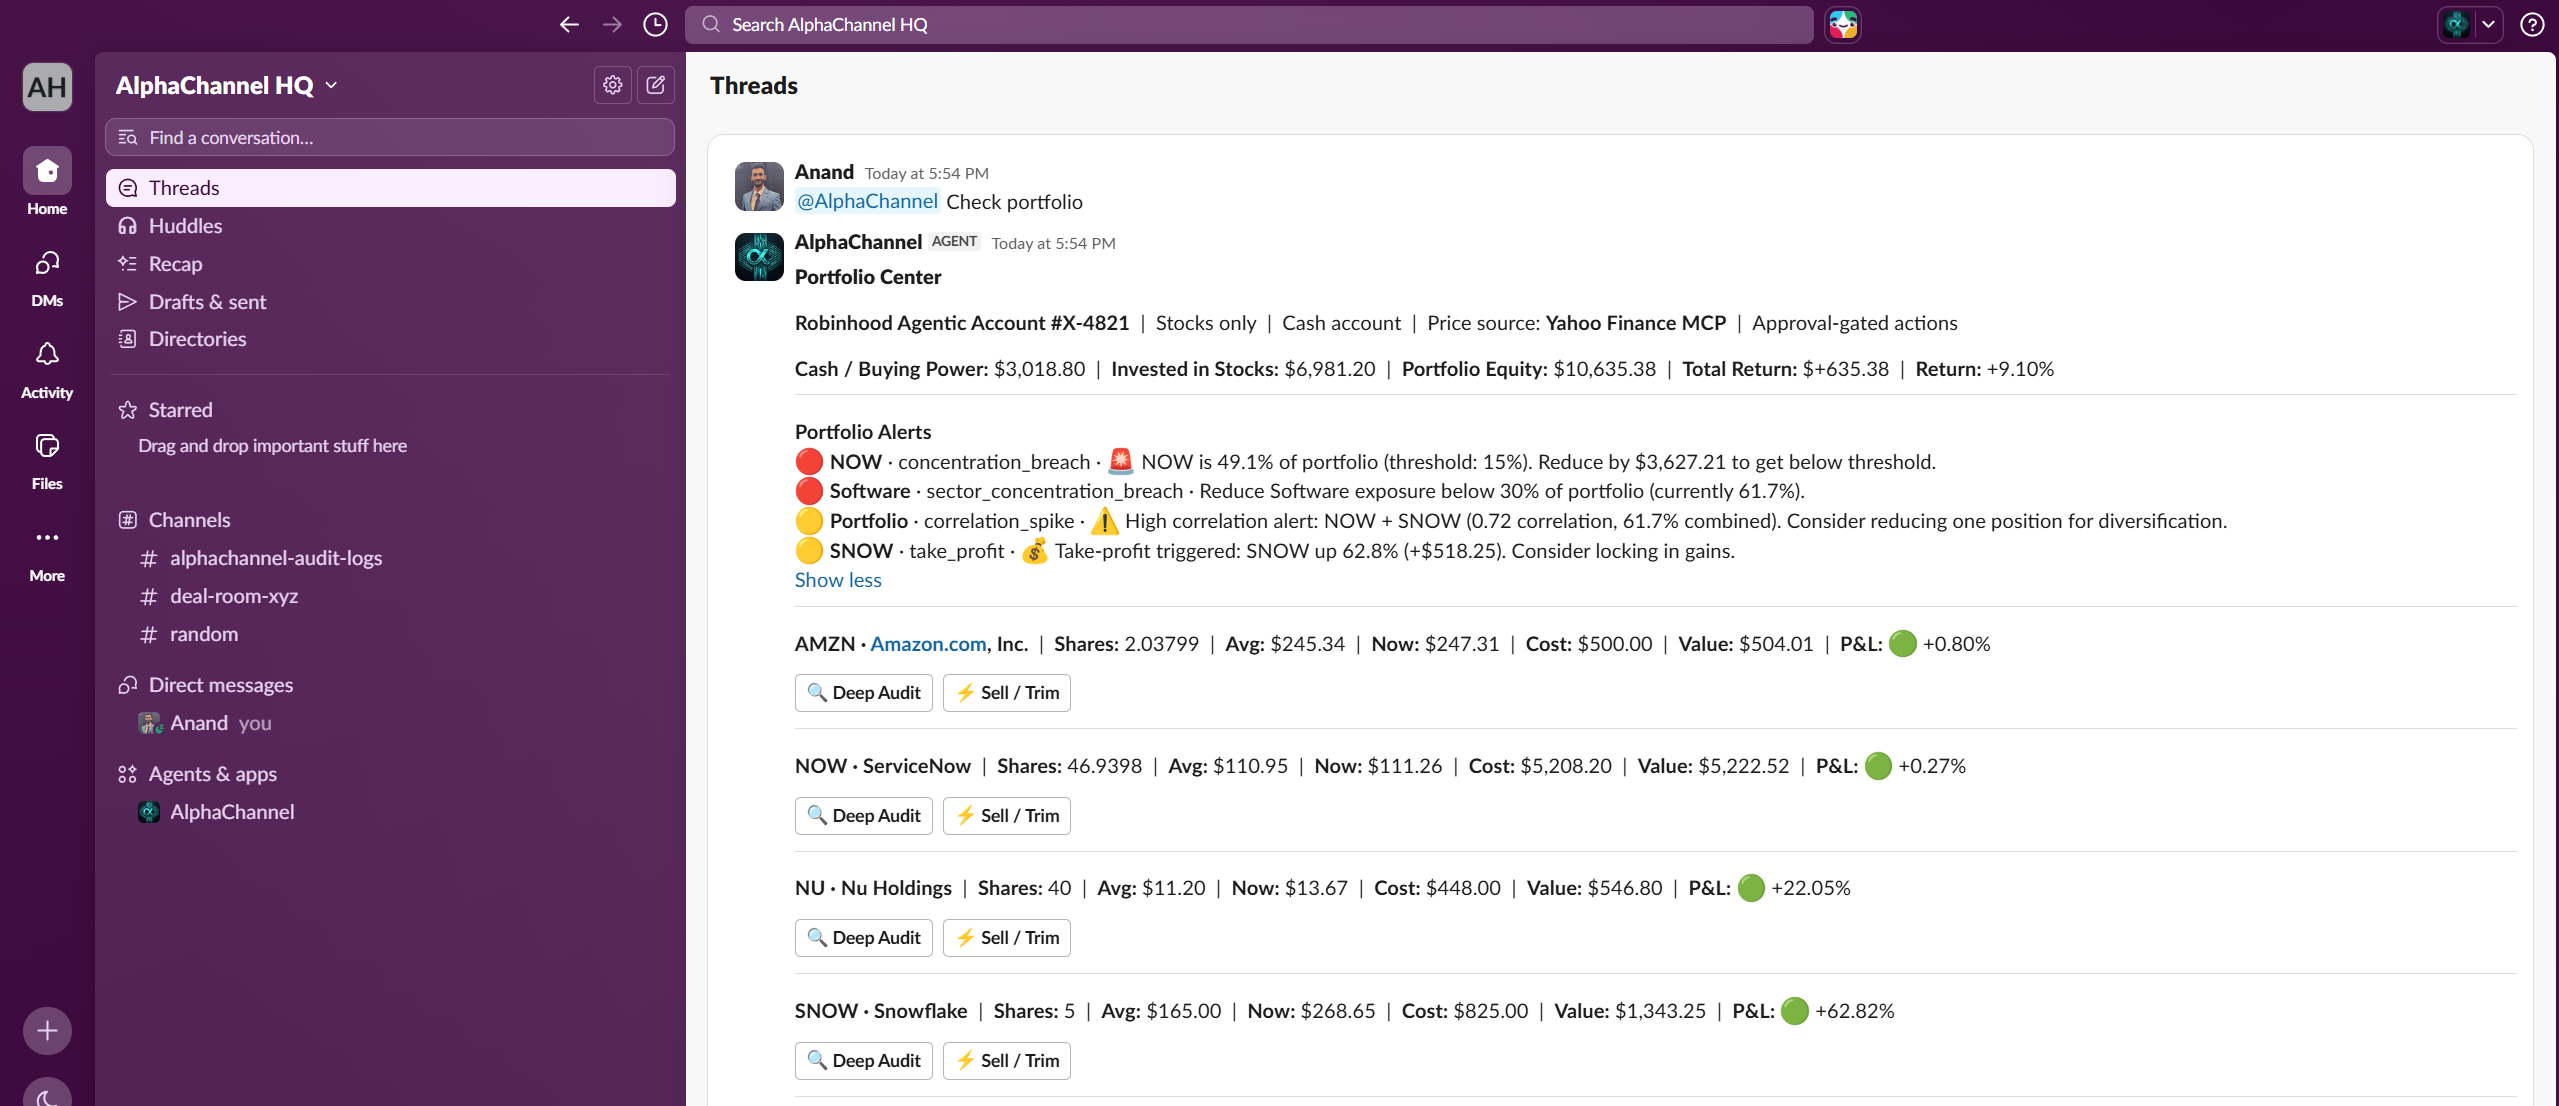Viewport: 2559px width, 1106px height.
Task: Click the AlphaChannel reply timestamp
Action: point(1053,243)
